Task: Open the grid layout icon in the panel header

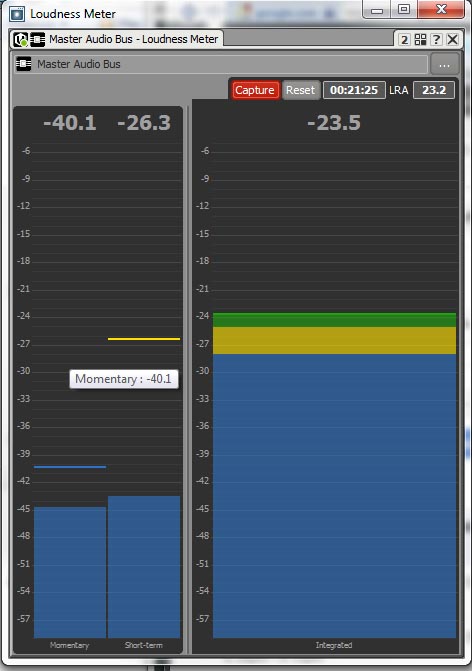Action: click(x=420, y=40)
